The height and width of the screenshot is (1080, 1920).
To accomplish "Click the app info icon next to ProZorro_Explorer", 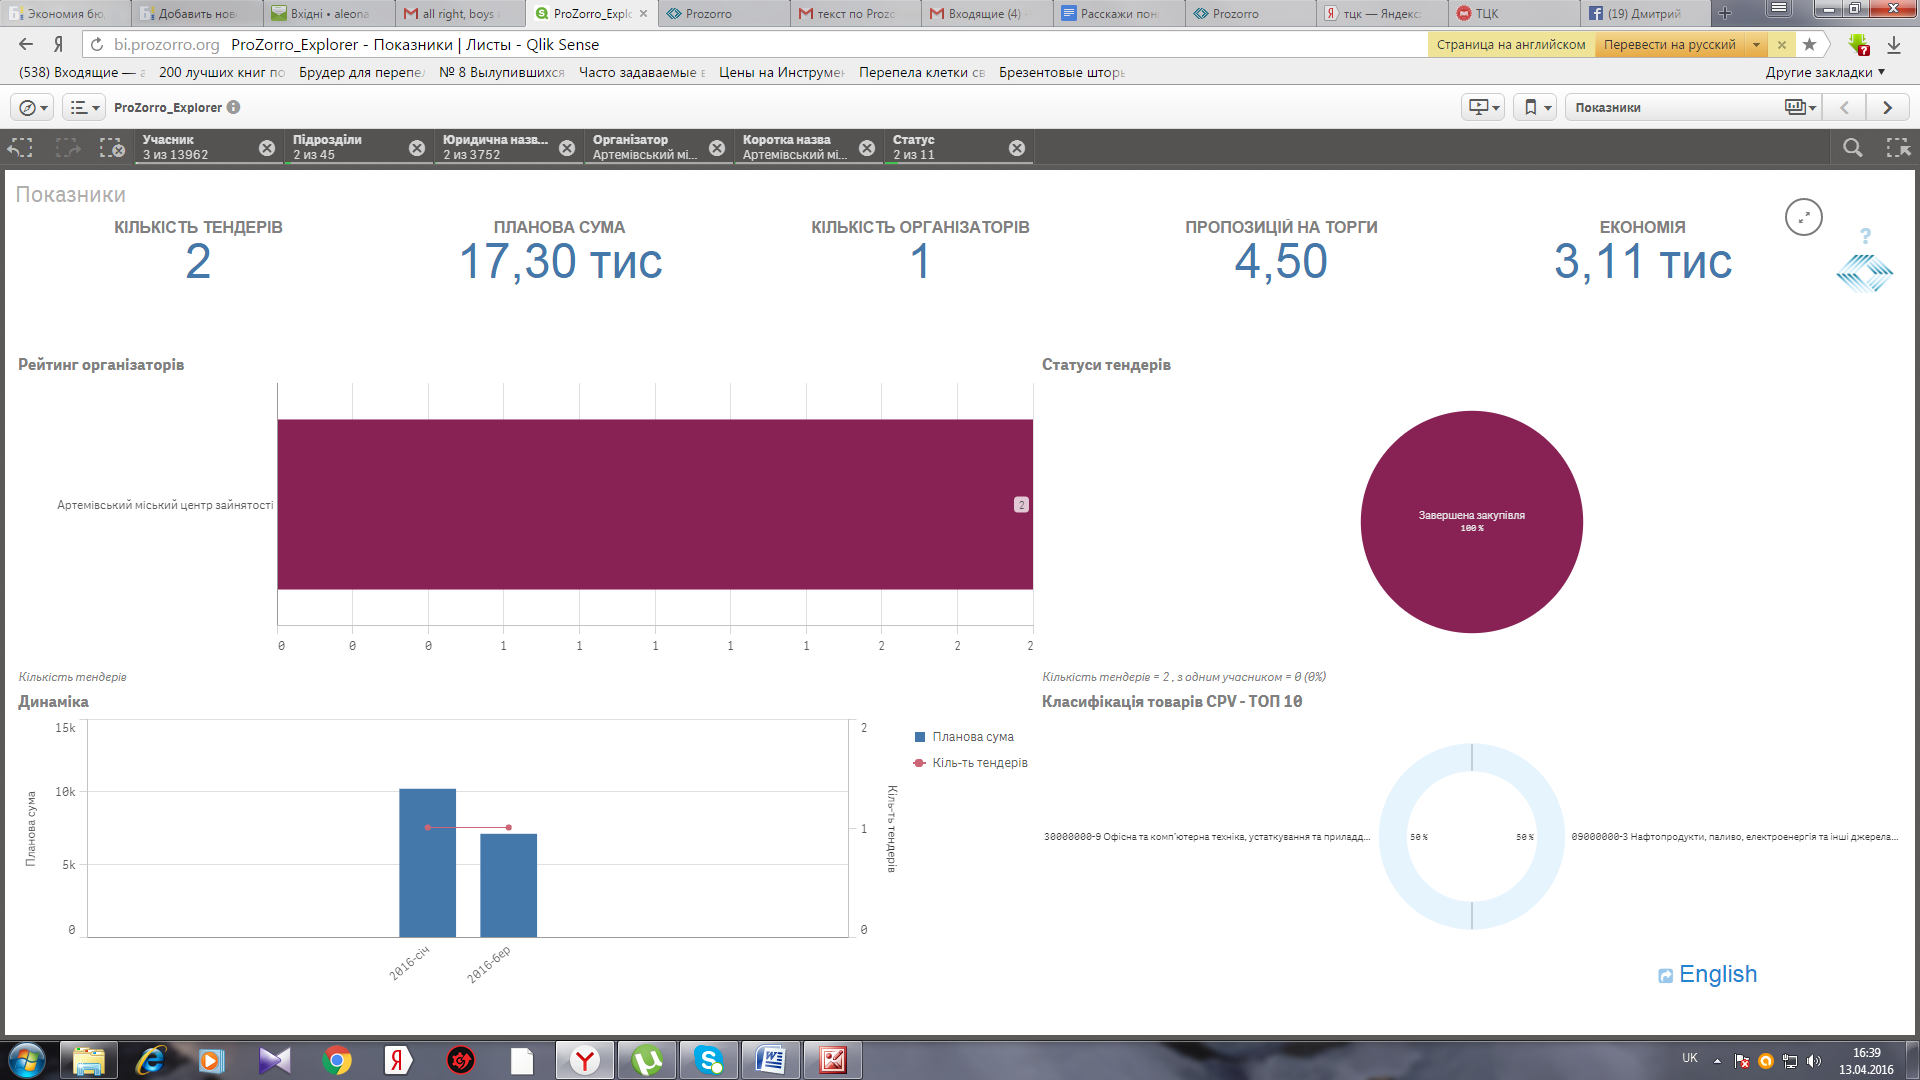I will point(233,108).
